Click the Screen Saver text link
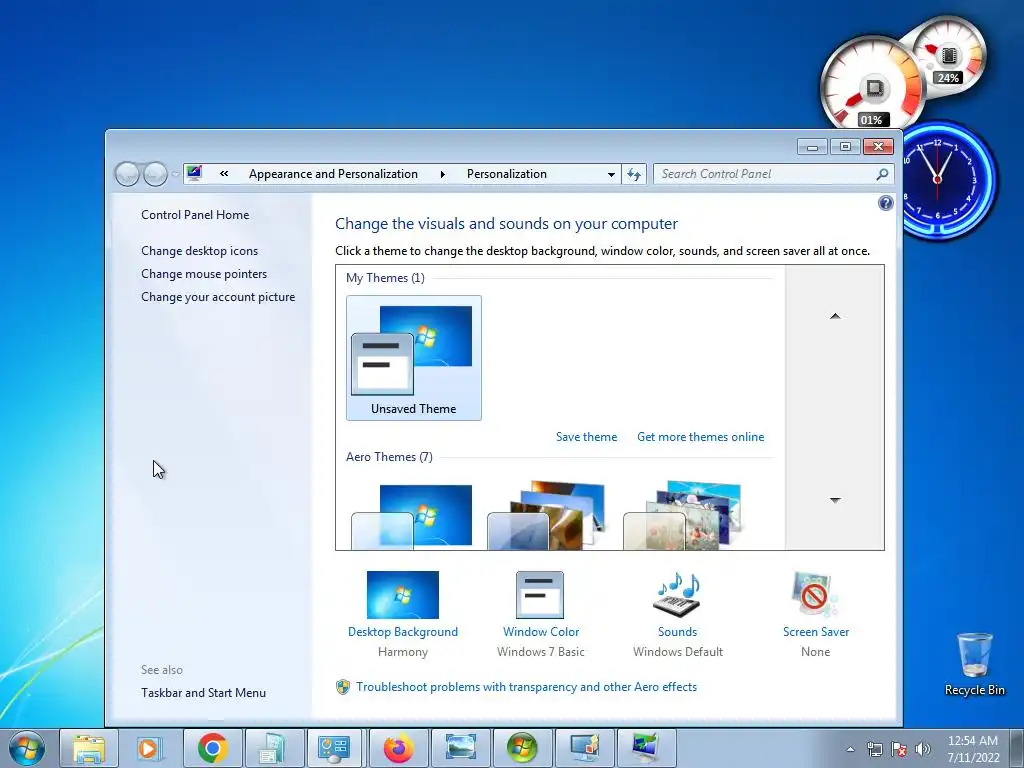The height and width of the screenshot is (768, 1024). pos(816,632)
